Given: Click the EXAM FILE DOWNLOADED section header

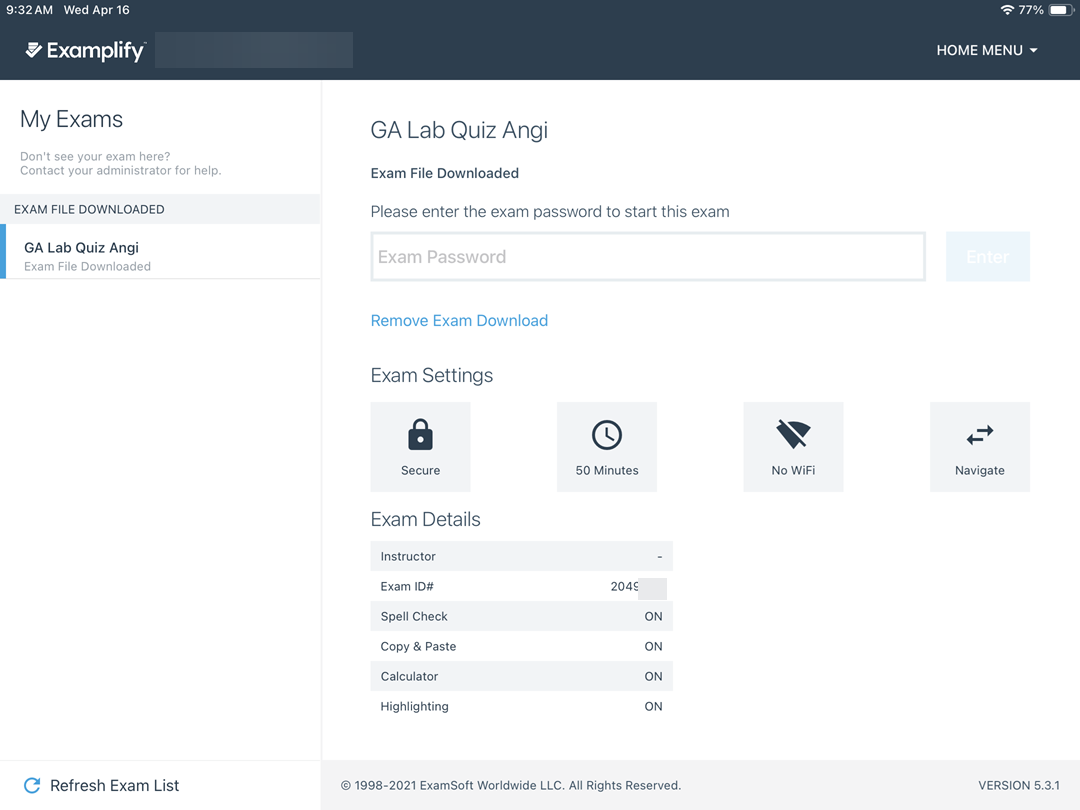Looking at the screenshot, I should tap(160, 209).
